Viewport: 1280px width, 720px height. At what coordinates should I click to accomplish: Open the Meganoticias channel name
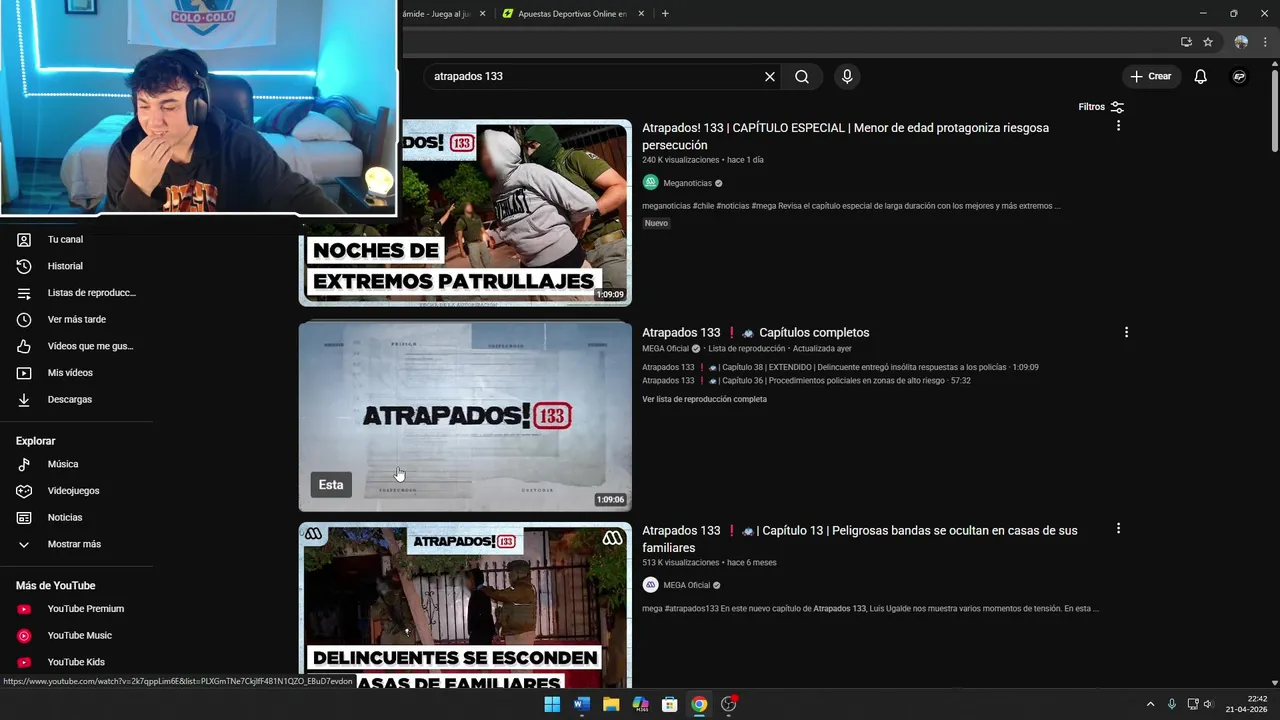(x=688, y=183)
